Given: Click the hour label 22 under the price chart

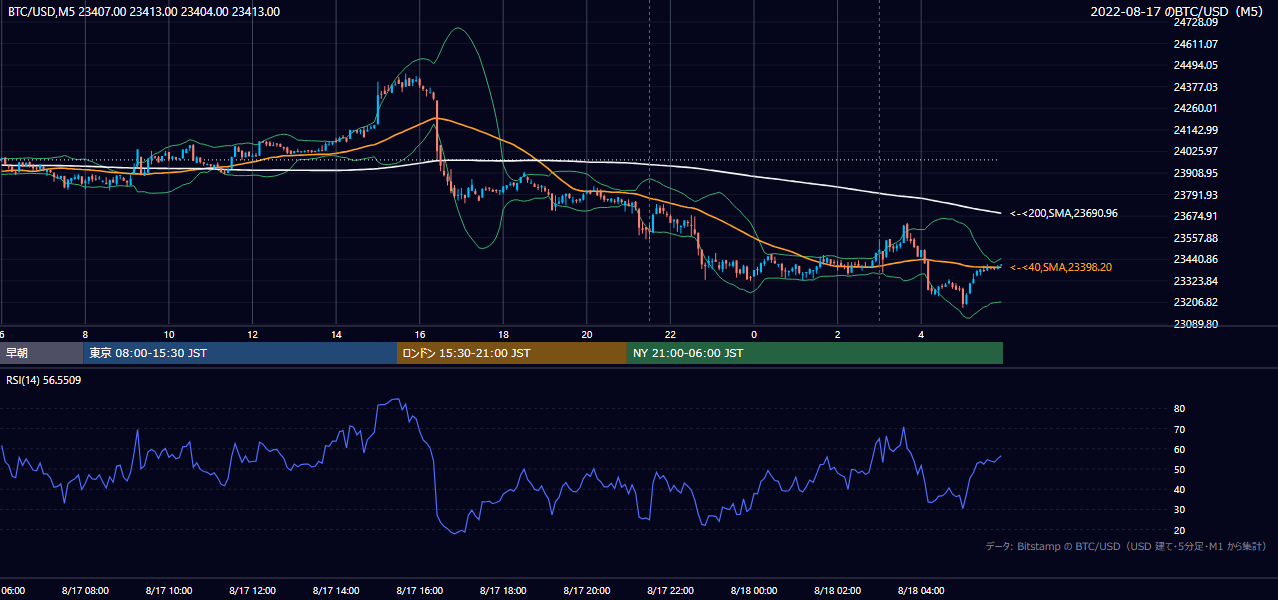Looking at the screenshot, I should click(670, 334).
